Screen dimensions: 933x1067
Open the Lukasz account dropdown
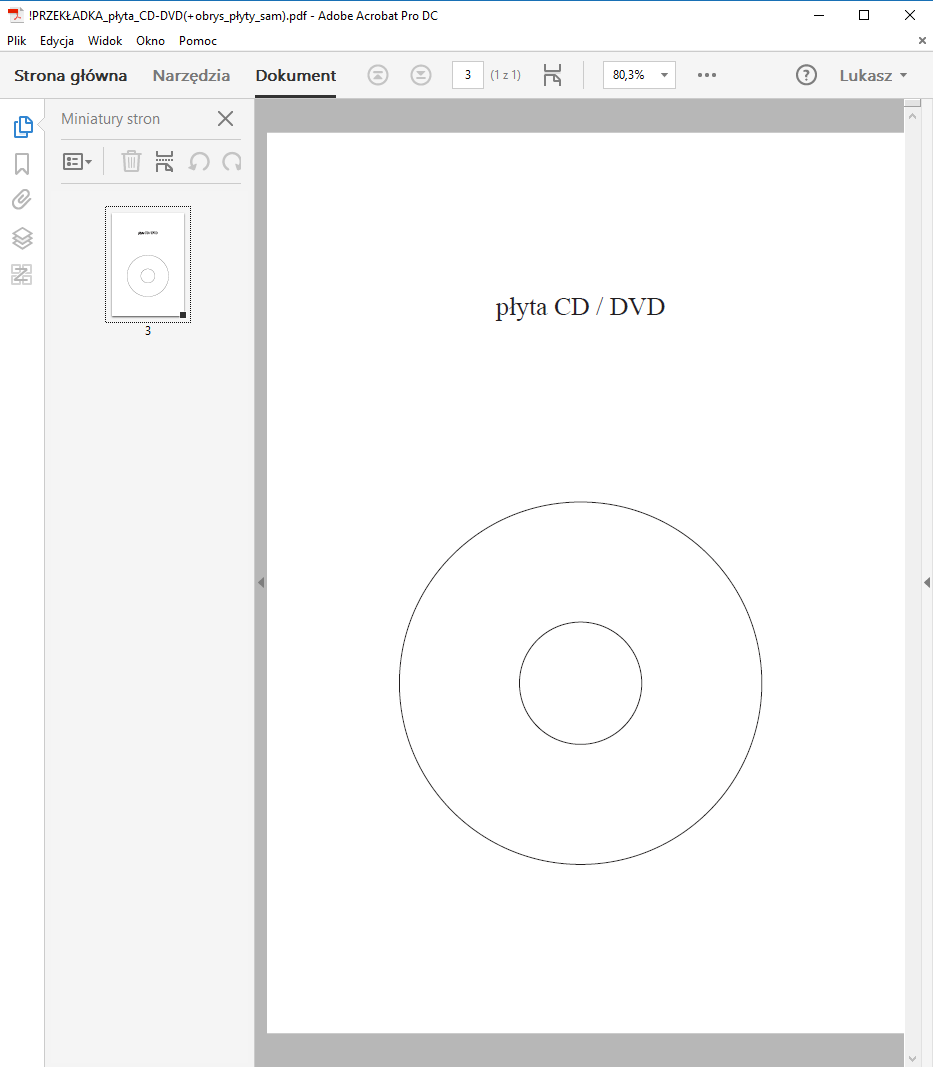pyautogui.click(x=874, y=75)
